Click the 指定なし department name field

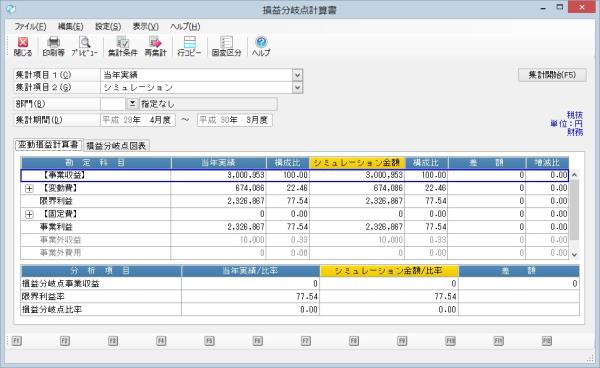(208, 104)
